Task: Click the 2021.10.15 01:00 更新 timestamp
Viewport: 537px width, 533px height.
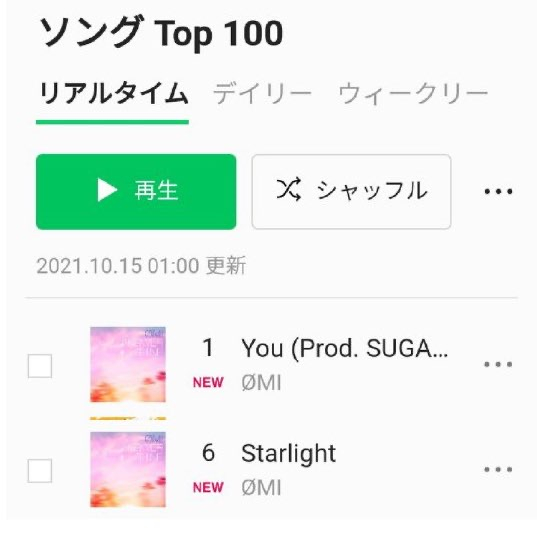Action: (141, 266)
